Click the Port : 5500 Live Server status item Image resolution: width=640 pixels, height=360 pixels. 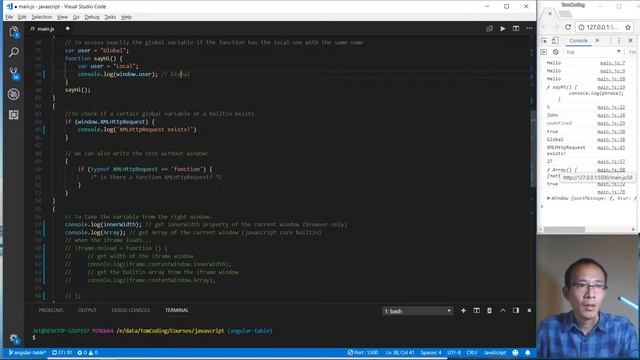[363, 353]
